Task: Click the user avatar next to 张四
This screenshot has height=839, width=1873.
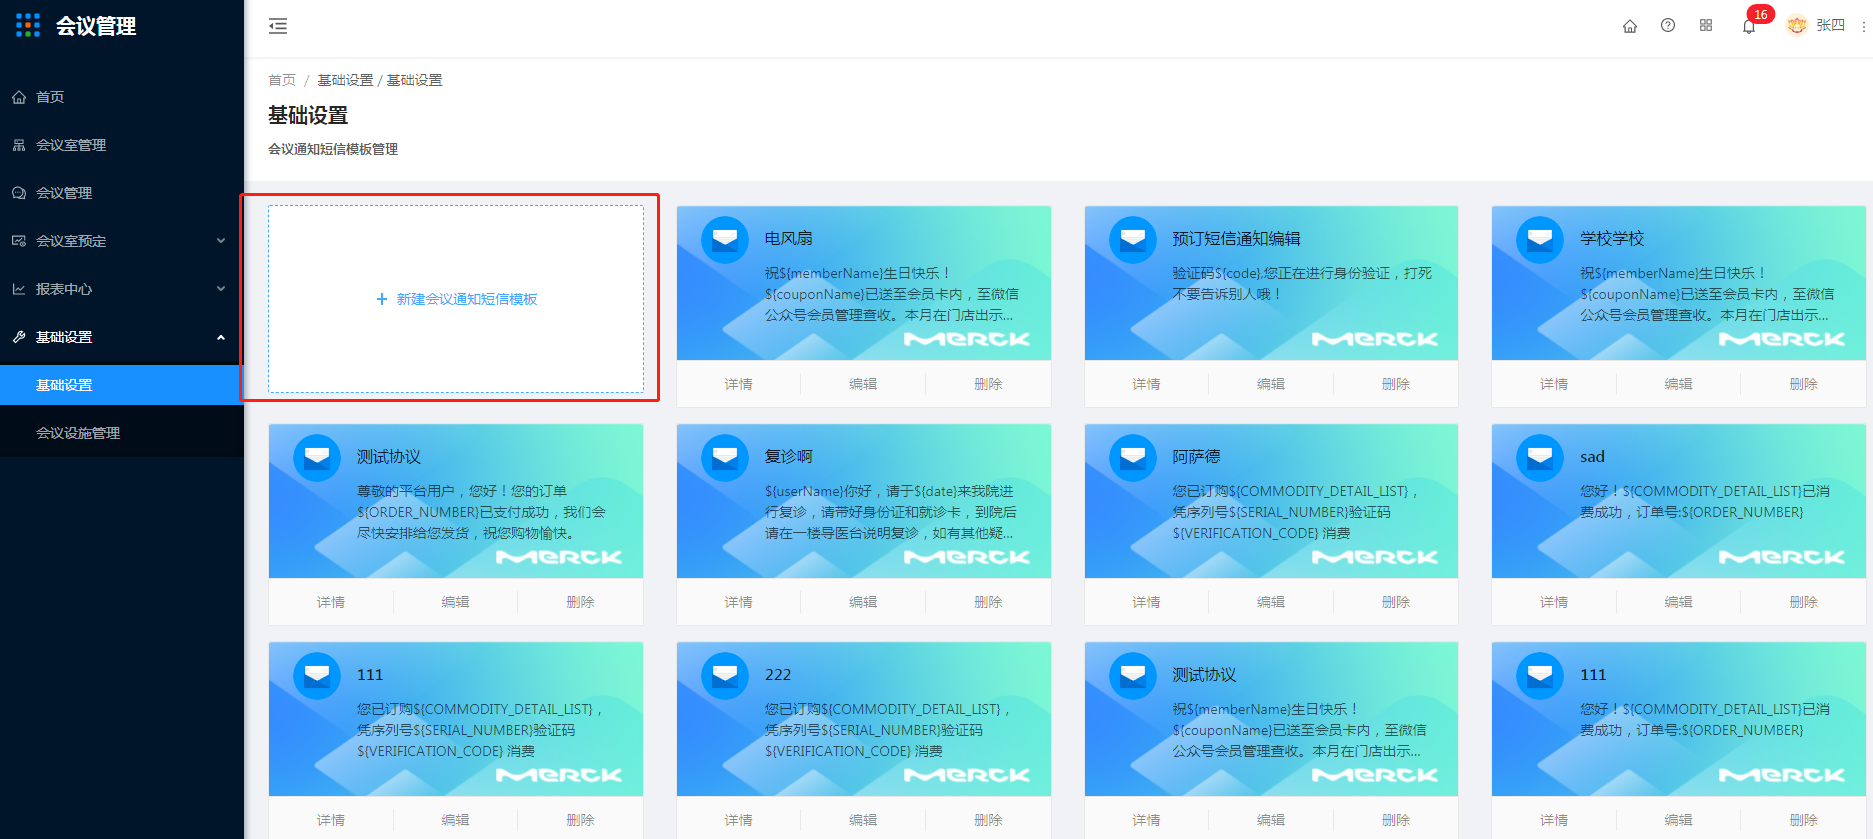Action: tap(1797, 26)
